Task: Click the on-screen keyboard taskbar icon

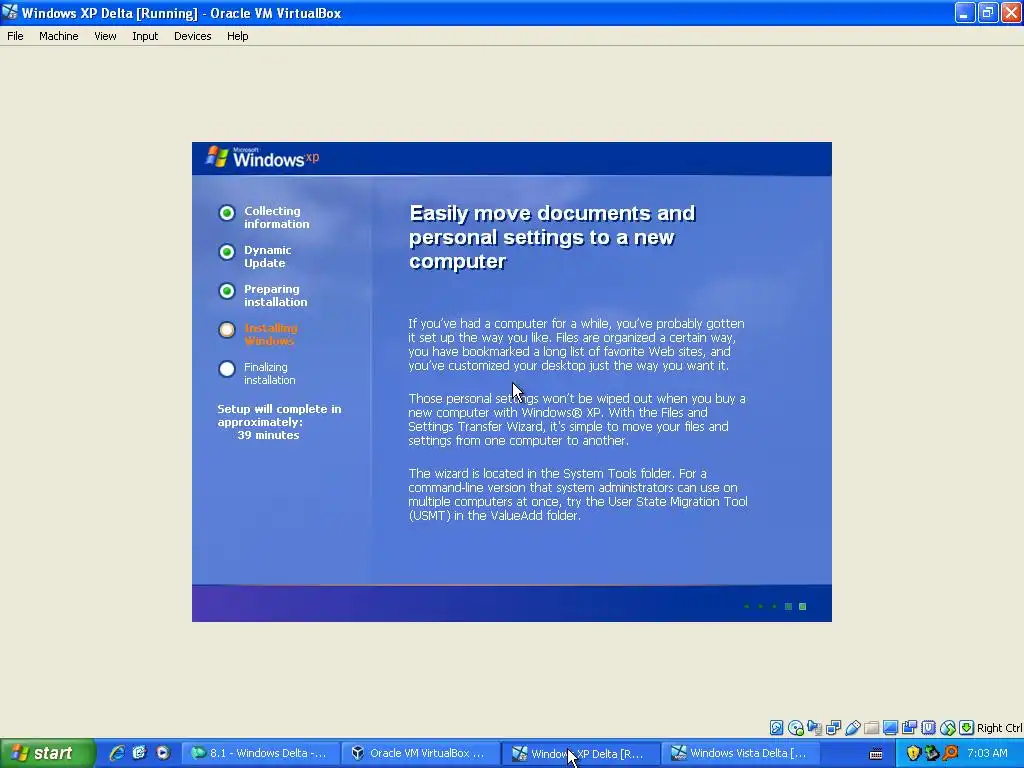Action: click(876, 754)
